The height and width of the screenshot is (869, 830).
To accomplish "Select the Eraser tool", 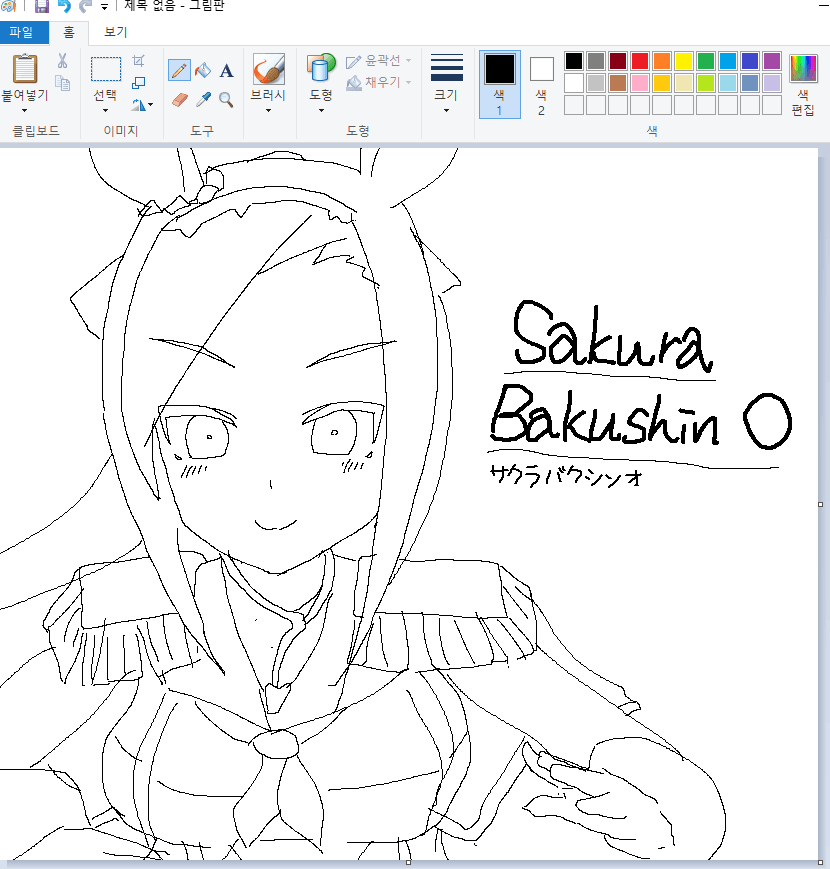I will 180,100.
